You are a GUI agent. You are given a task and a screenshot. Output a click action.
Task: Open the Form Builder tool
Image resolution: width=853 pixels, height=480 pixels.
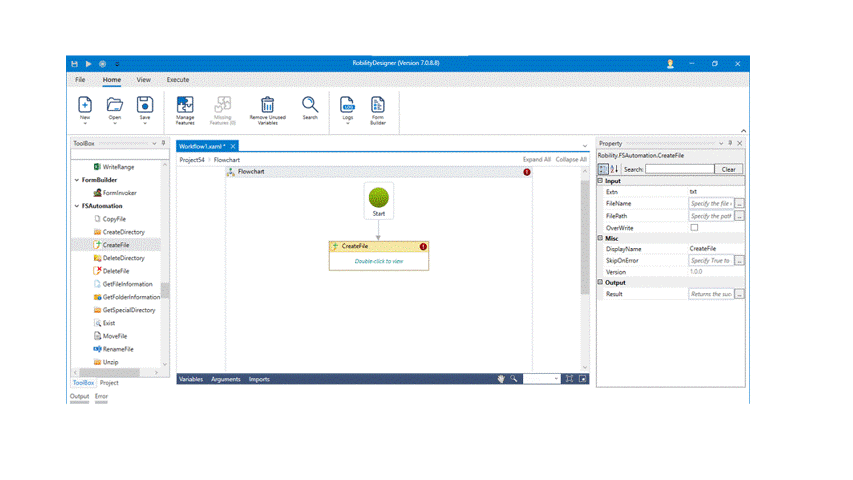[378, 106]
